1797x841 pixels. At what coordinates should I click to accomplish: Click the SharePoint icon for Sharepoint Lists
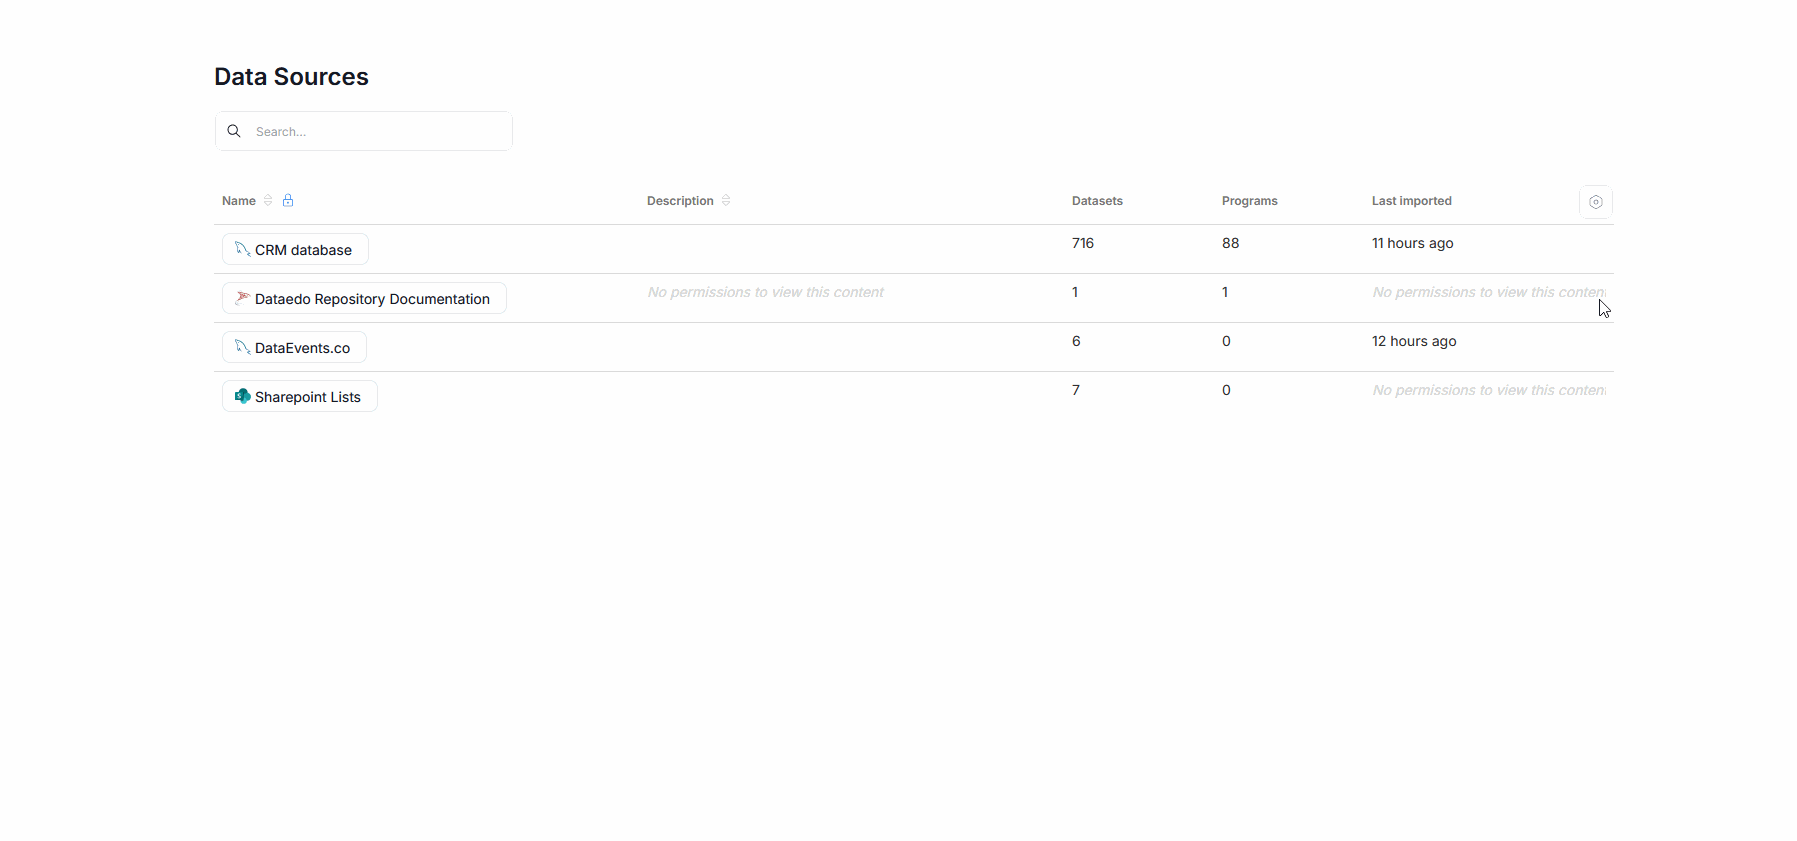242,396
